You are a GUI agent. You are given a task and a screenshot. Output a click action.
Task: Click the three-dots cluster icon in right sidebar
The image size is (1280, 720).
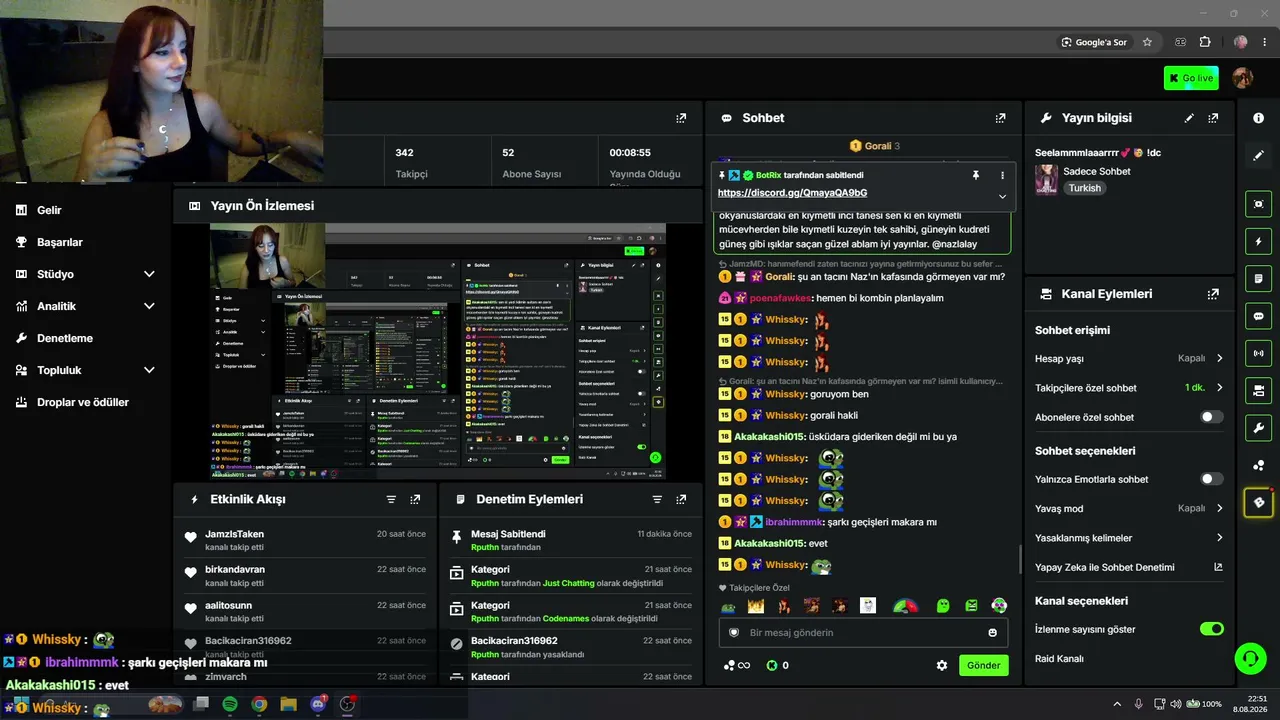1258,465
